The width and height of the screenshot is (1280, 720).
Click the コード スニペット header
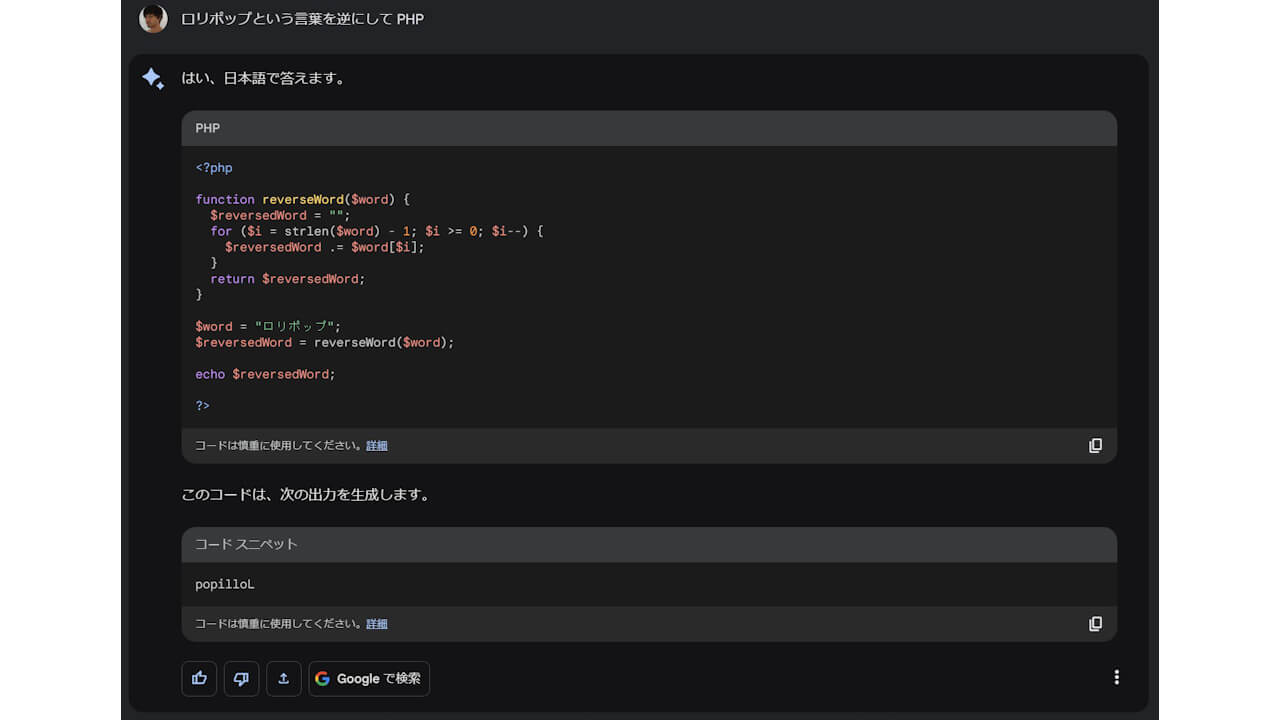[x=648, y=544]
